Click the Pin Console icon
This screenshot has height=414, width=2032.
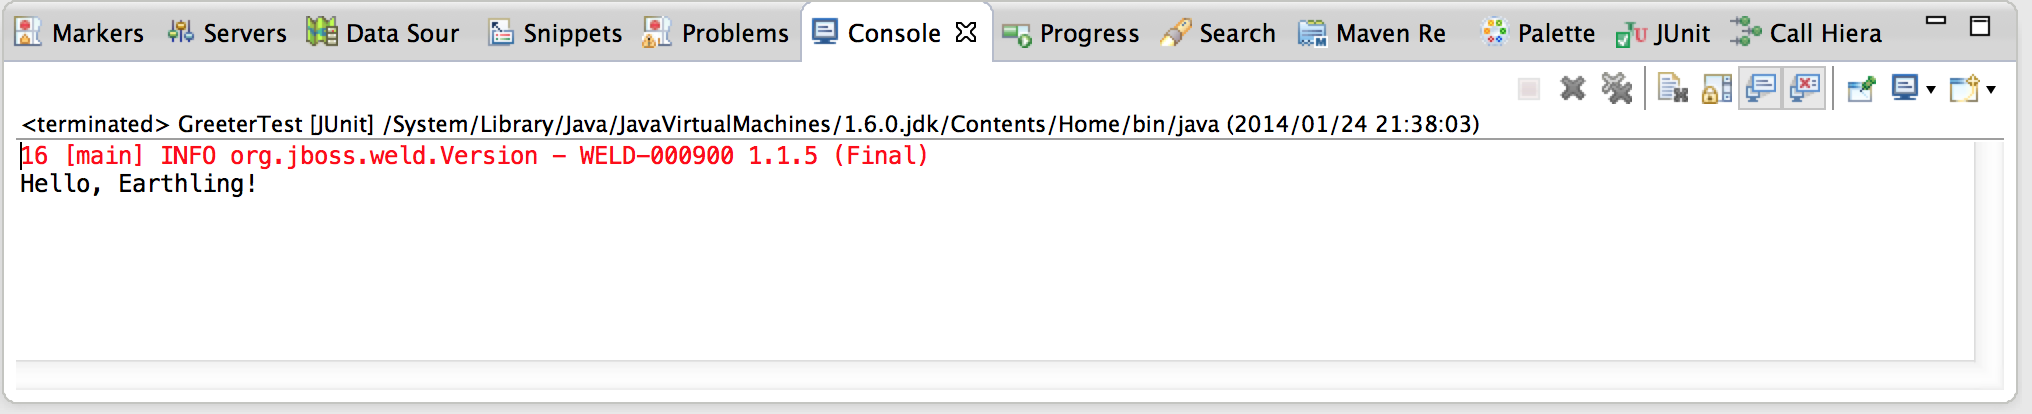coord(1861,89)
